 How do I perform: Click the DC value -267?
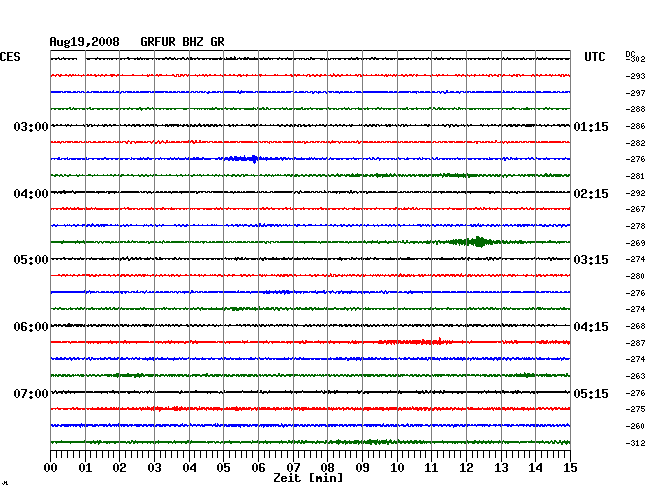click(635, 209)
